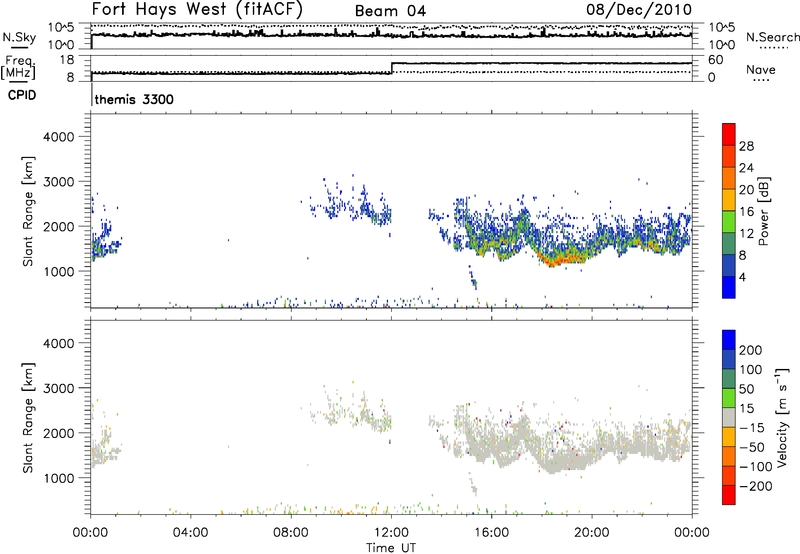Click the 'themis 3300' CPID text
Viewport: 800px width, 554px height.
[x=134, y=99]
